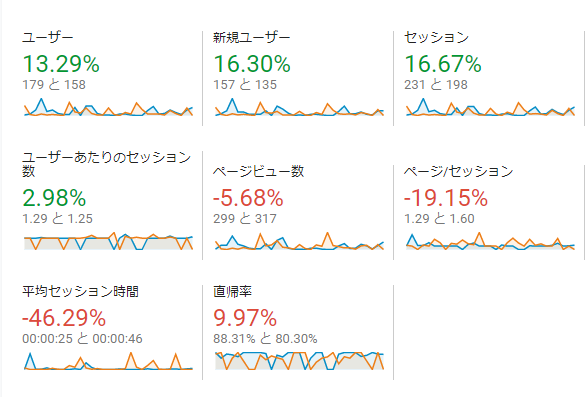Image resolution: width=587 pixels, height=397 pixels.
Task: Click the 新規ユーザー metric title
Action: pyautogui.click(x=252, y=37)
